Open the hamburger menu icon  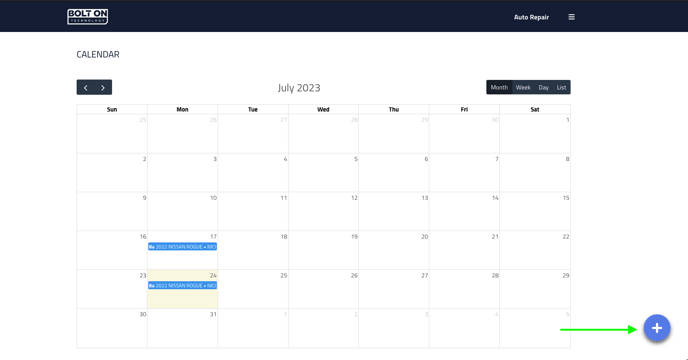pos(571,17)
